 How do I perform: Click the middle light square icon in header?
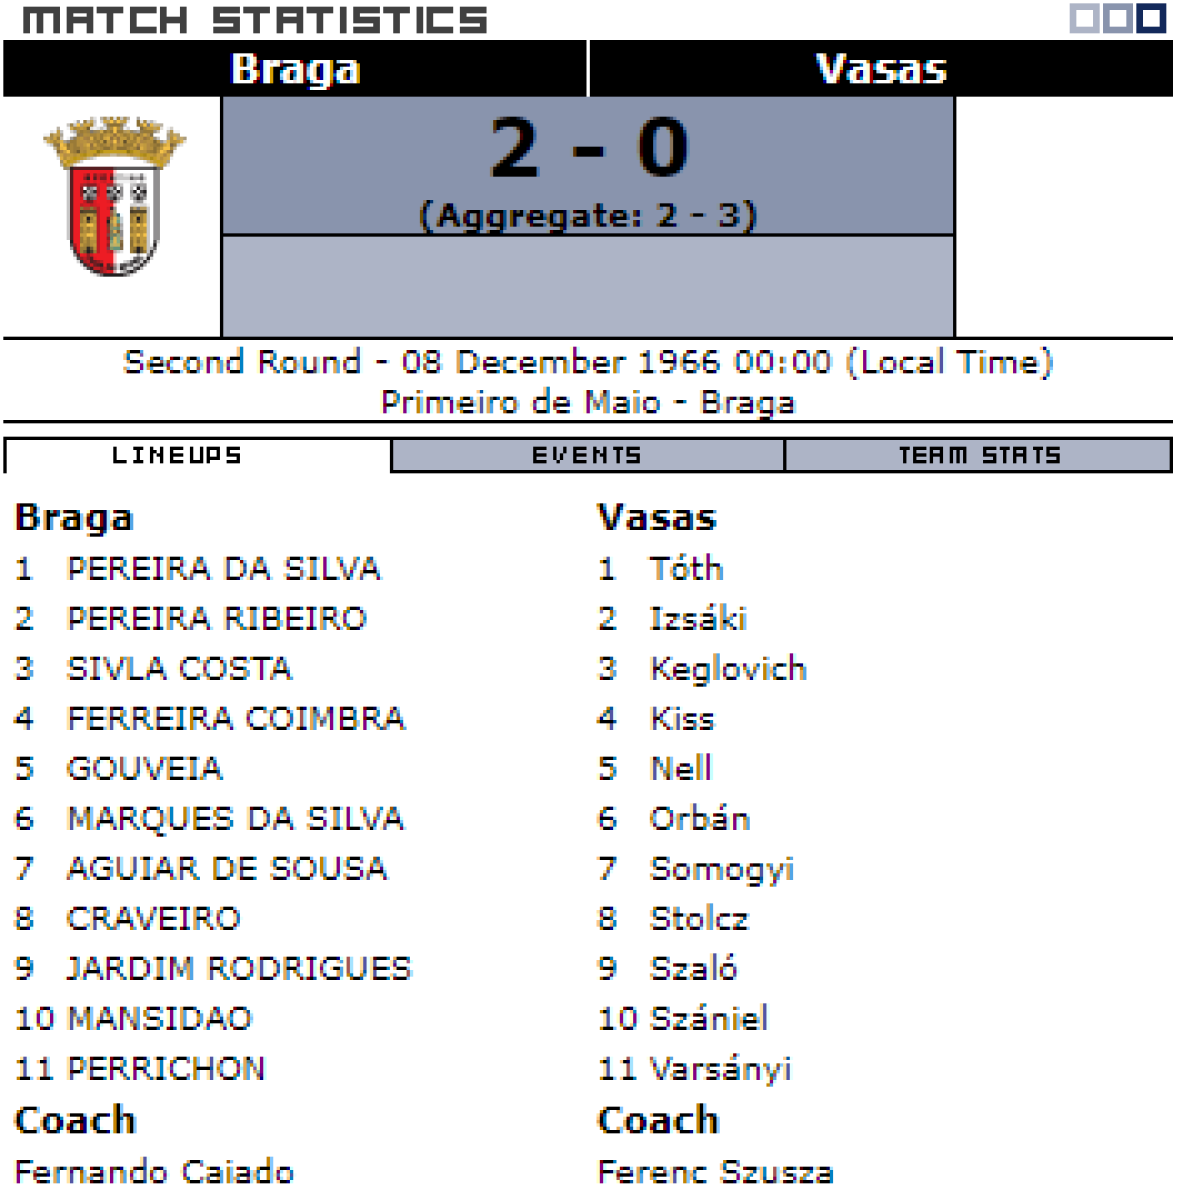[1118, 18]
